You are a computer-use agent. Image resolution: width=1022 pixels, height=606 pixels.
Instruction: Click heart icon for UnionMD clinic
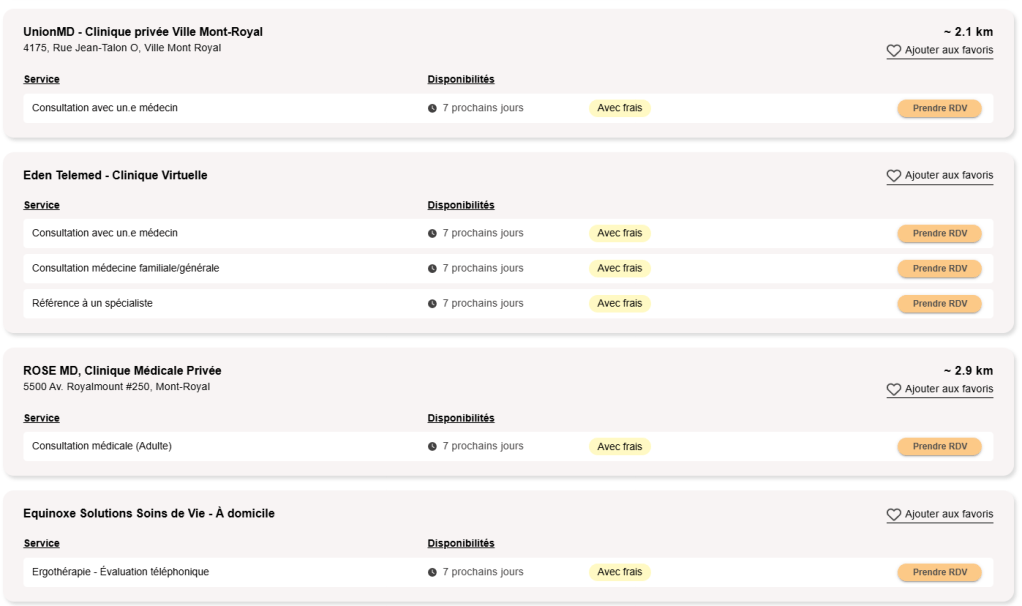[x=894, y=51]
